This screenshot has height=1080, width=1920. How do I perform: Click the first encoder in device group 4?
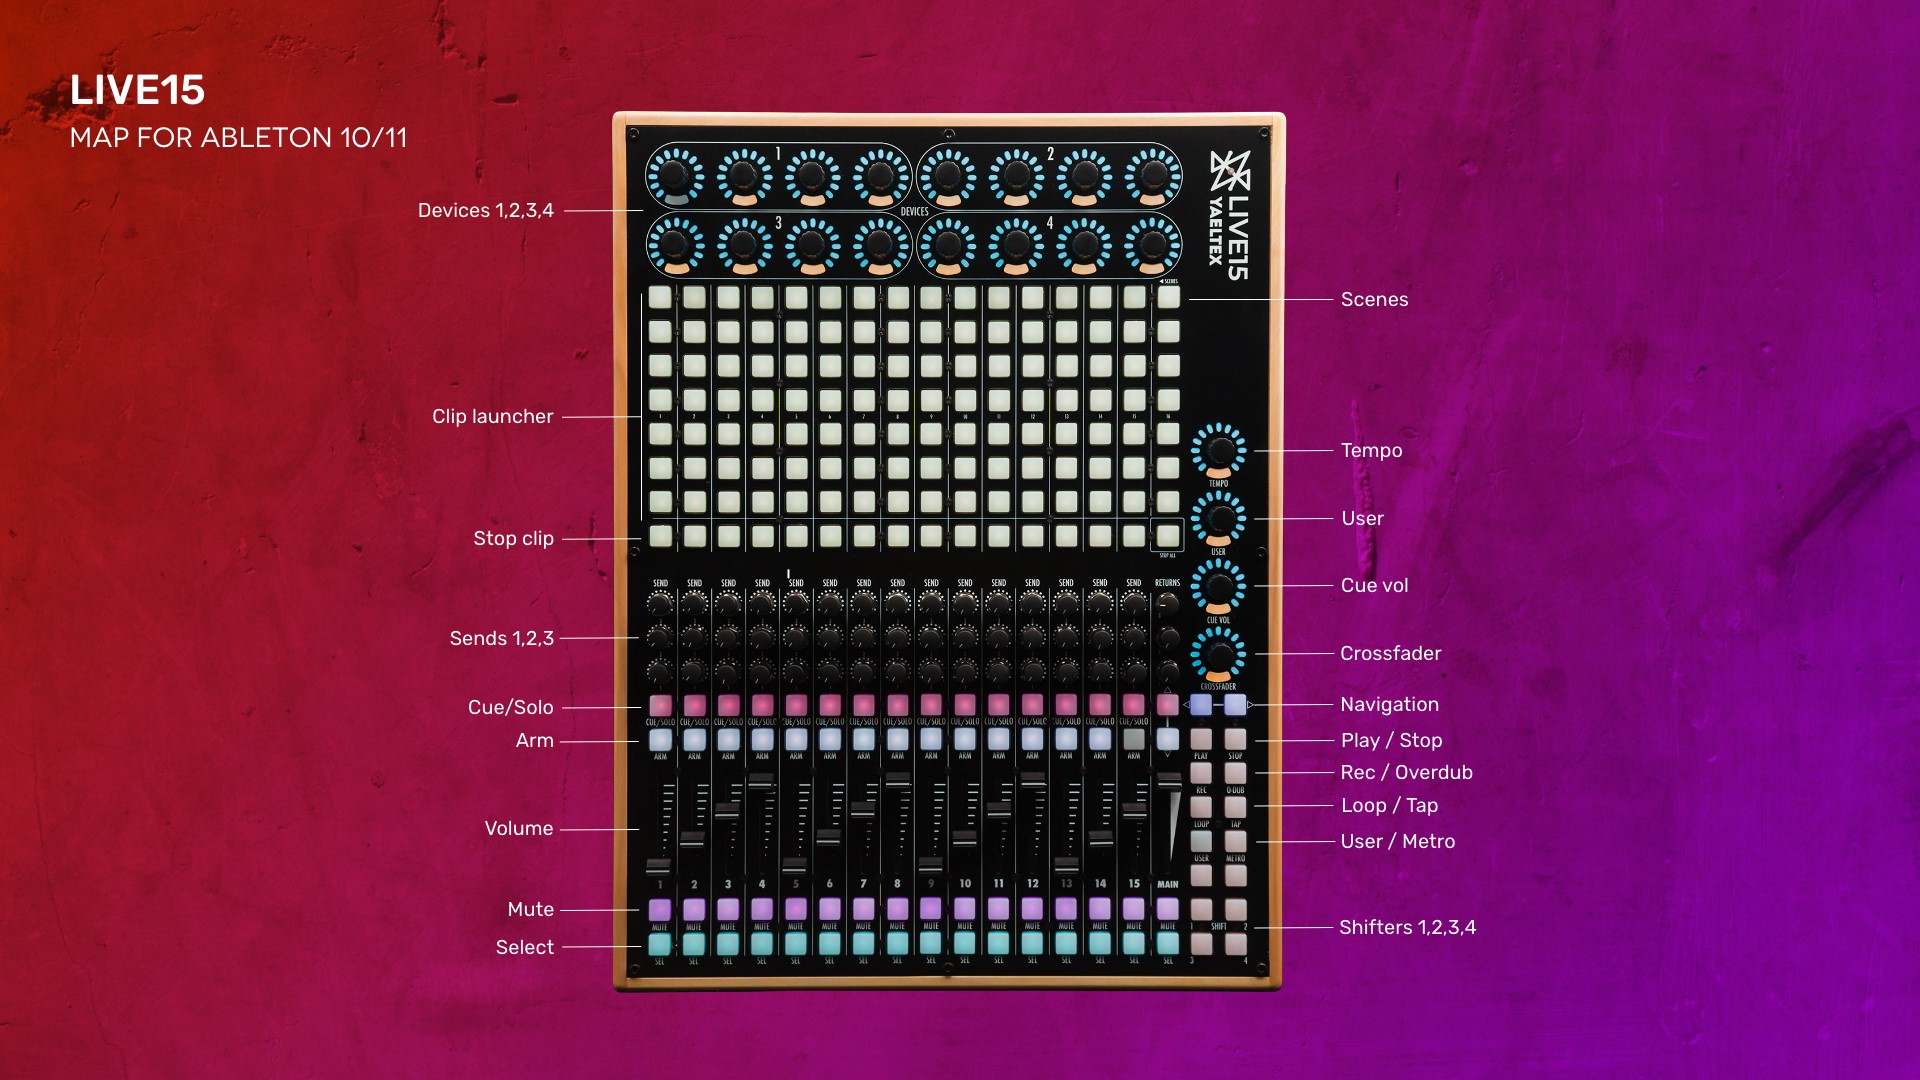point(948,244)
